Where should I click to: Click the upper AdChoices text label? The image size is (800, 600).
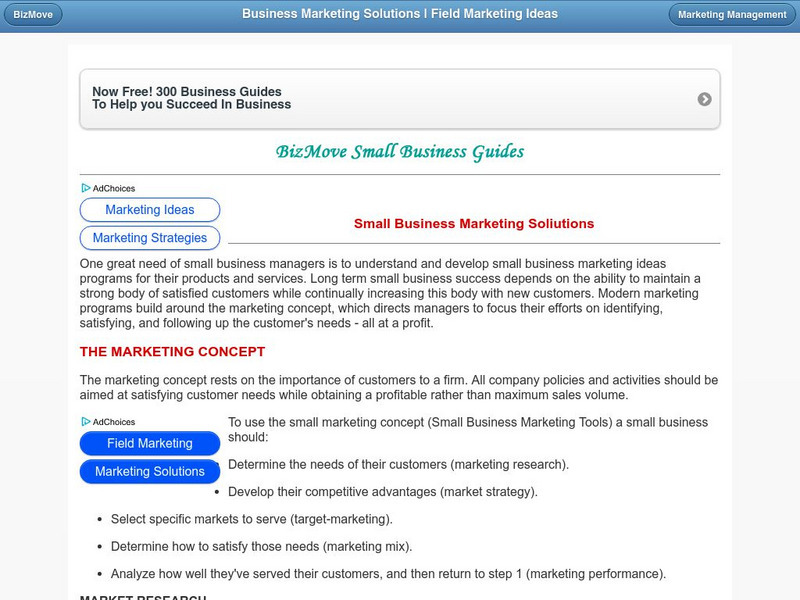(x=112, y=187)
